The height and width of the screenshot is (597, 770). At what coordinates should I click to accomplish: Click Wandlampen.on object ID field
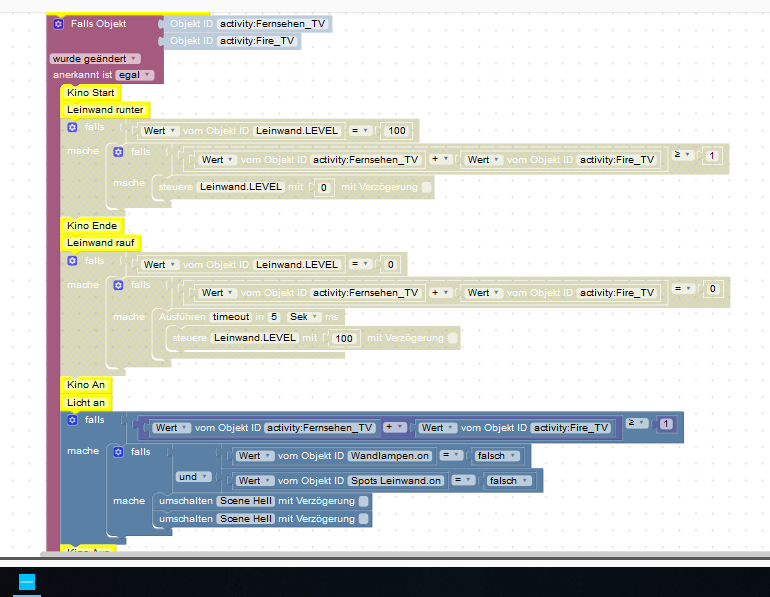390,456
